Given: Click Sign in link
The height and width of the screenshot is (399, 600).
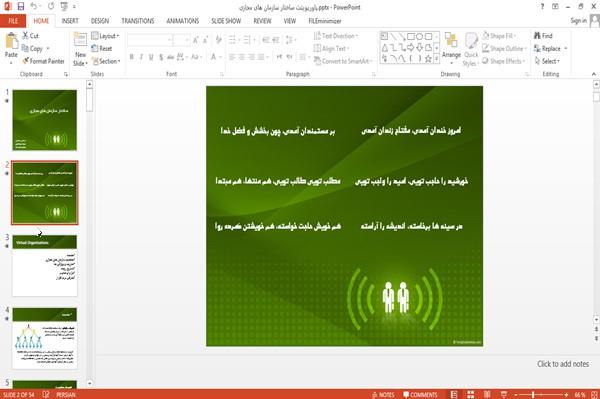Looking at the screenshot, I should (578, 21).
